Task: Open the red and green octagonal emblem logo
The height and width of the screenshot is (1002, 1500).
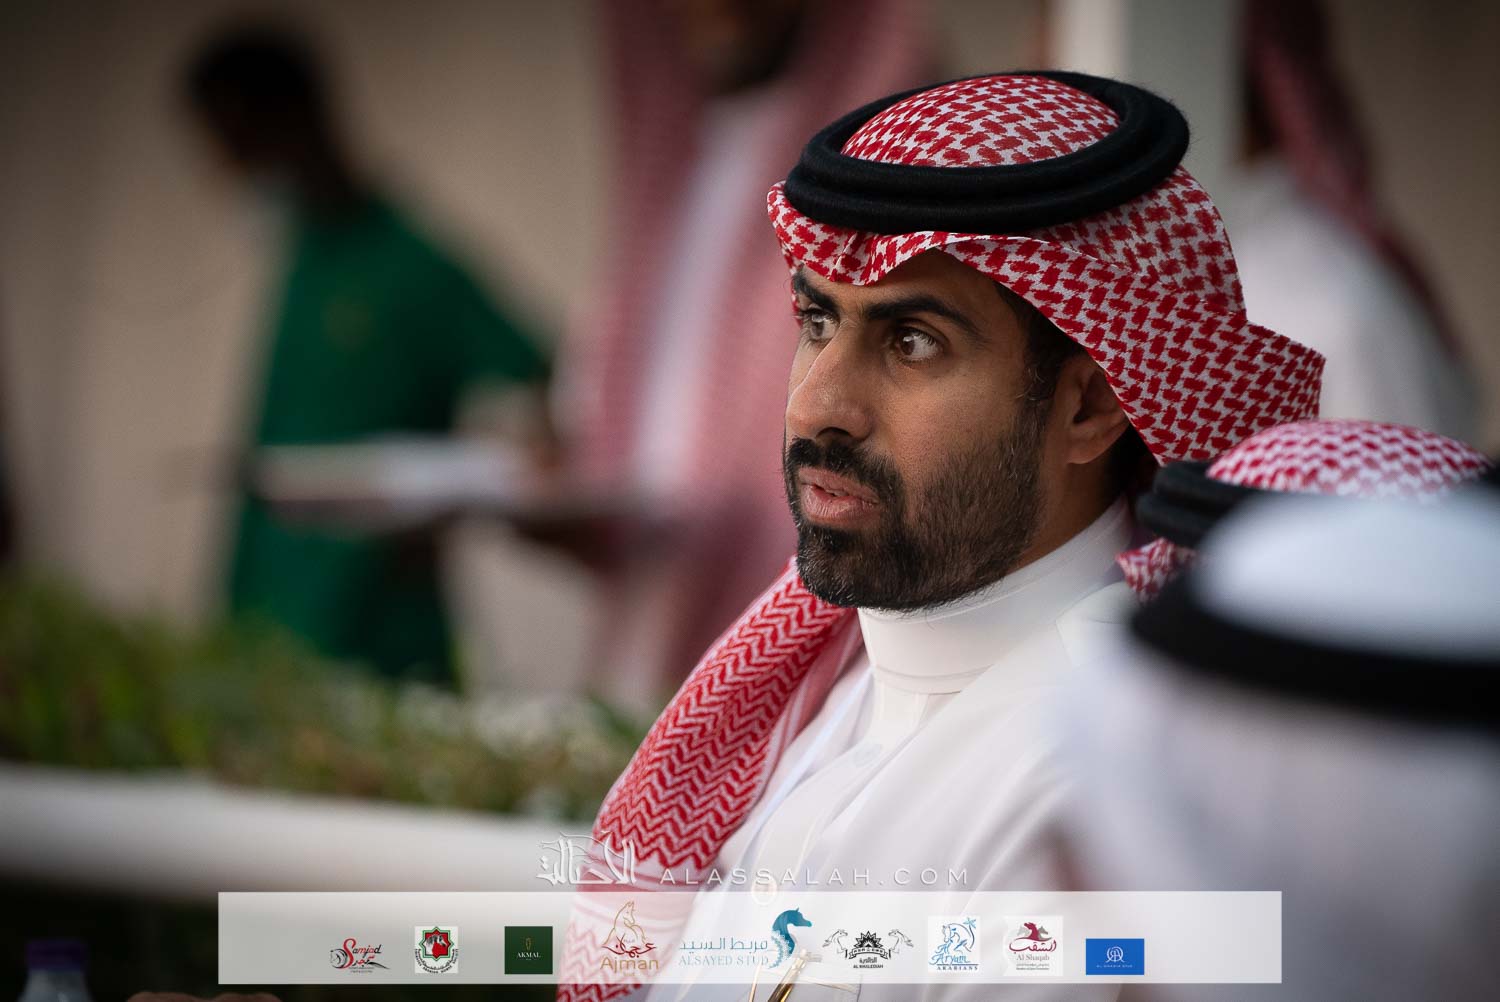Action: point(436,950)
